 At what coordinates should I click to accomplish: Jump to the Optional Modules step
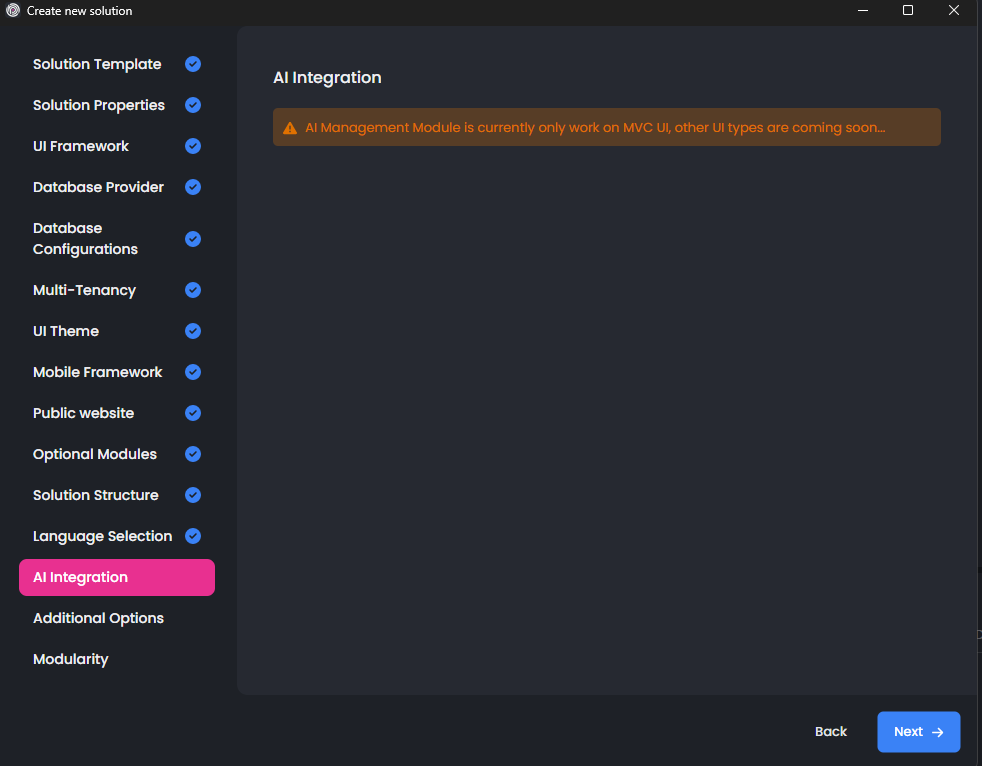(95, 454)
